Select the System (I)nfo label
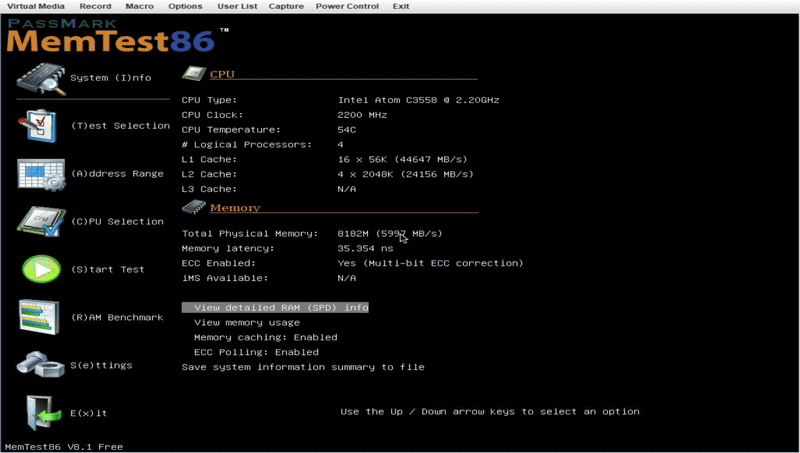Image resolution: width=800 pixels, height=453 pixels. (111, 78)
